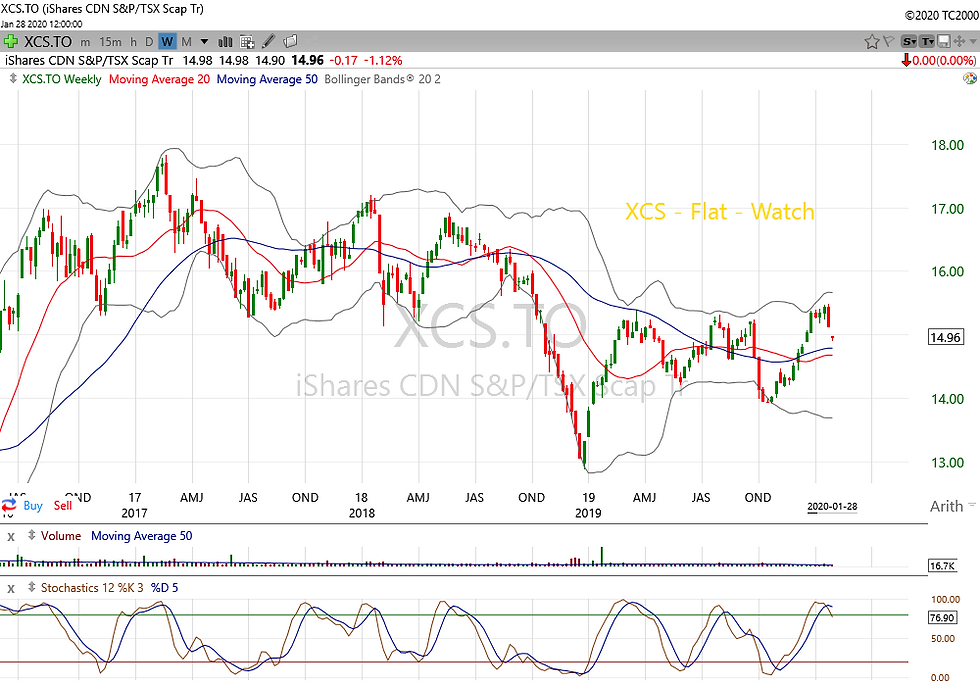Click the Volume indicator label
Screen dimensions: 980x686
pos(61,535)
